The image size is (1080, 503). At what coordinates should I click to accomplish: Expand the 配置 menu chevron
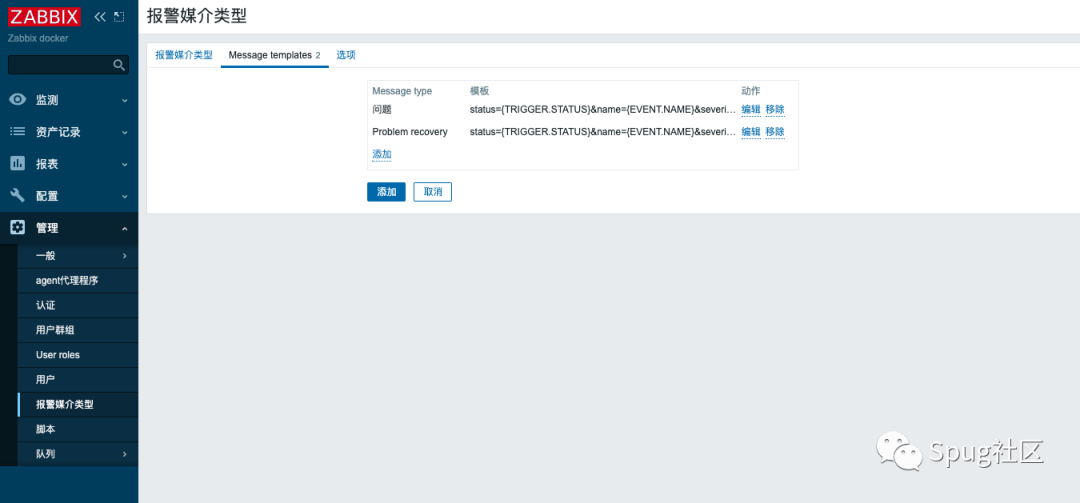pyautogui.click(x=124, y=196)
